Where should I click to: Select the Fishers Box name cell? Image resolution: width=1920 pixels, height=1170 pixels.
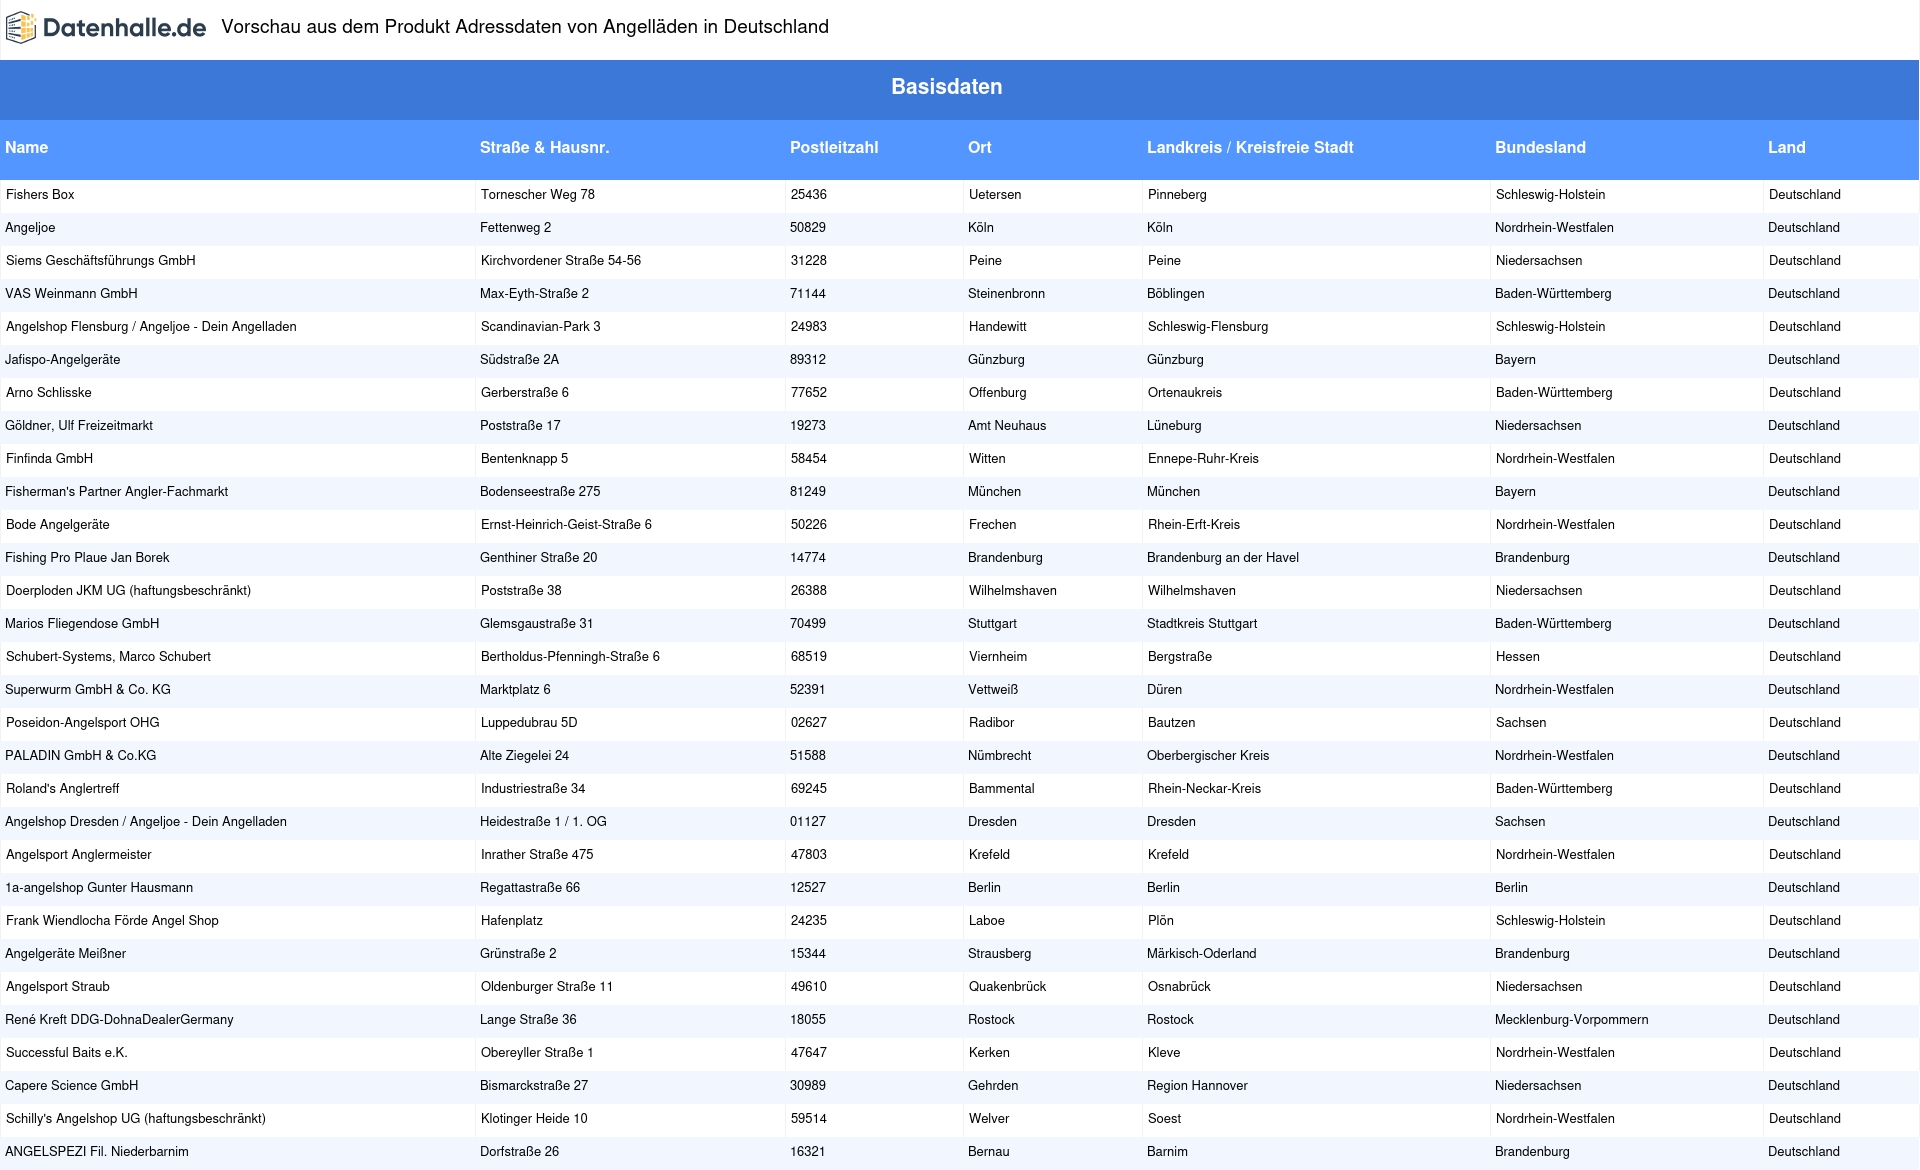[x=40, y=195]
